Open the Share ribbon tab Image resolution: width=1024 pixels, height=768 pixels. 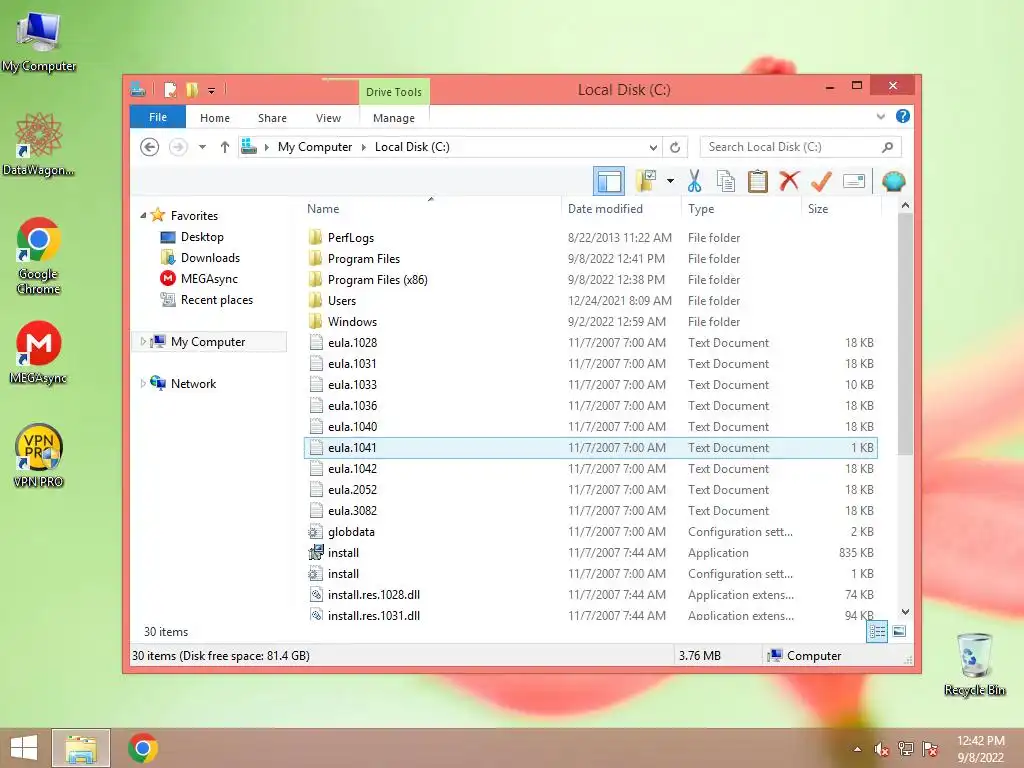pos(272,118)
